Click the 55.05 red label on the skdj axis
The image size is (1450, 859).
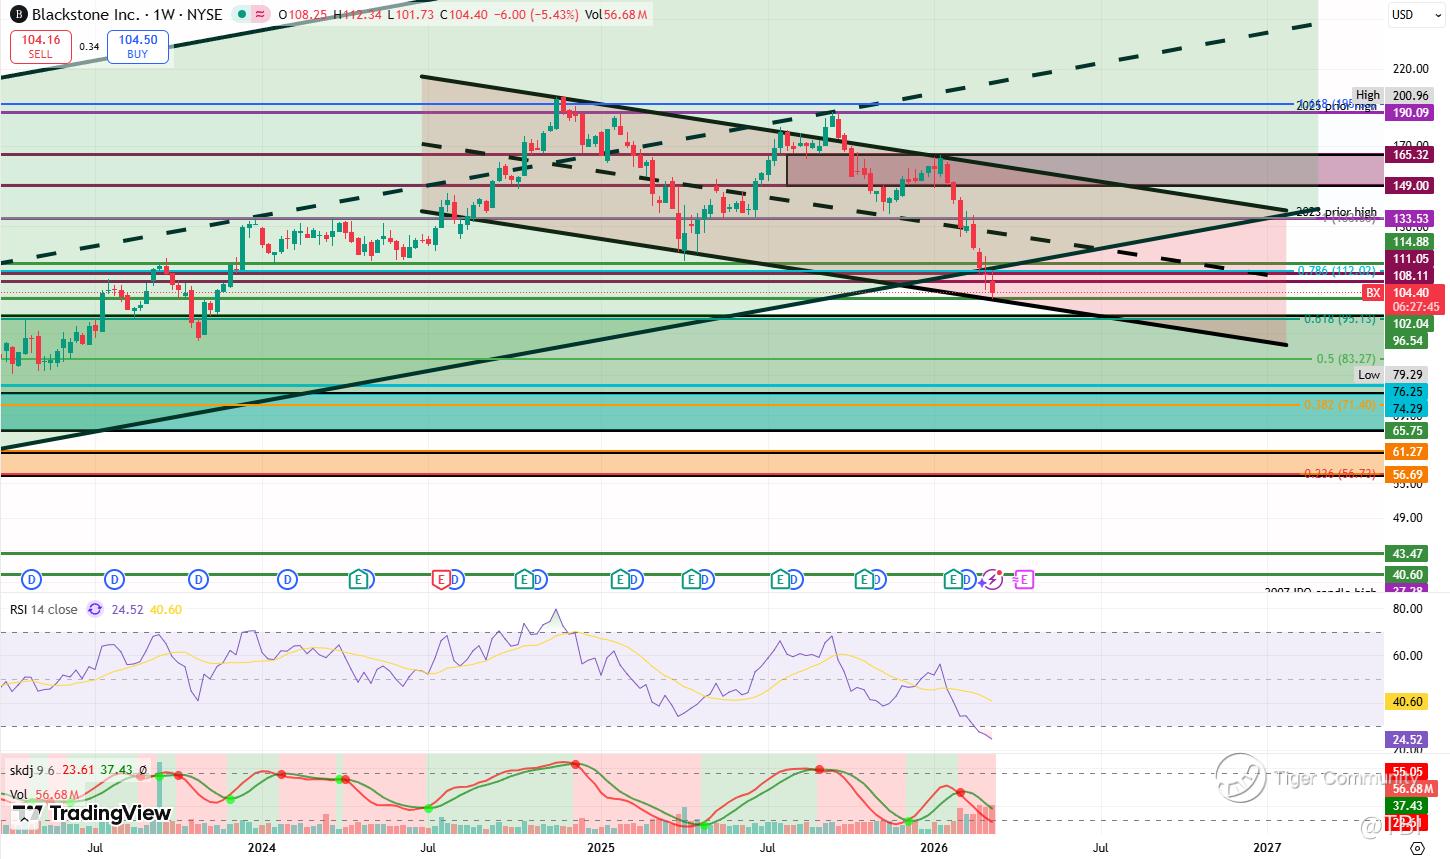pos(1409,772)
